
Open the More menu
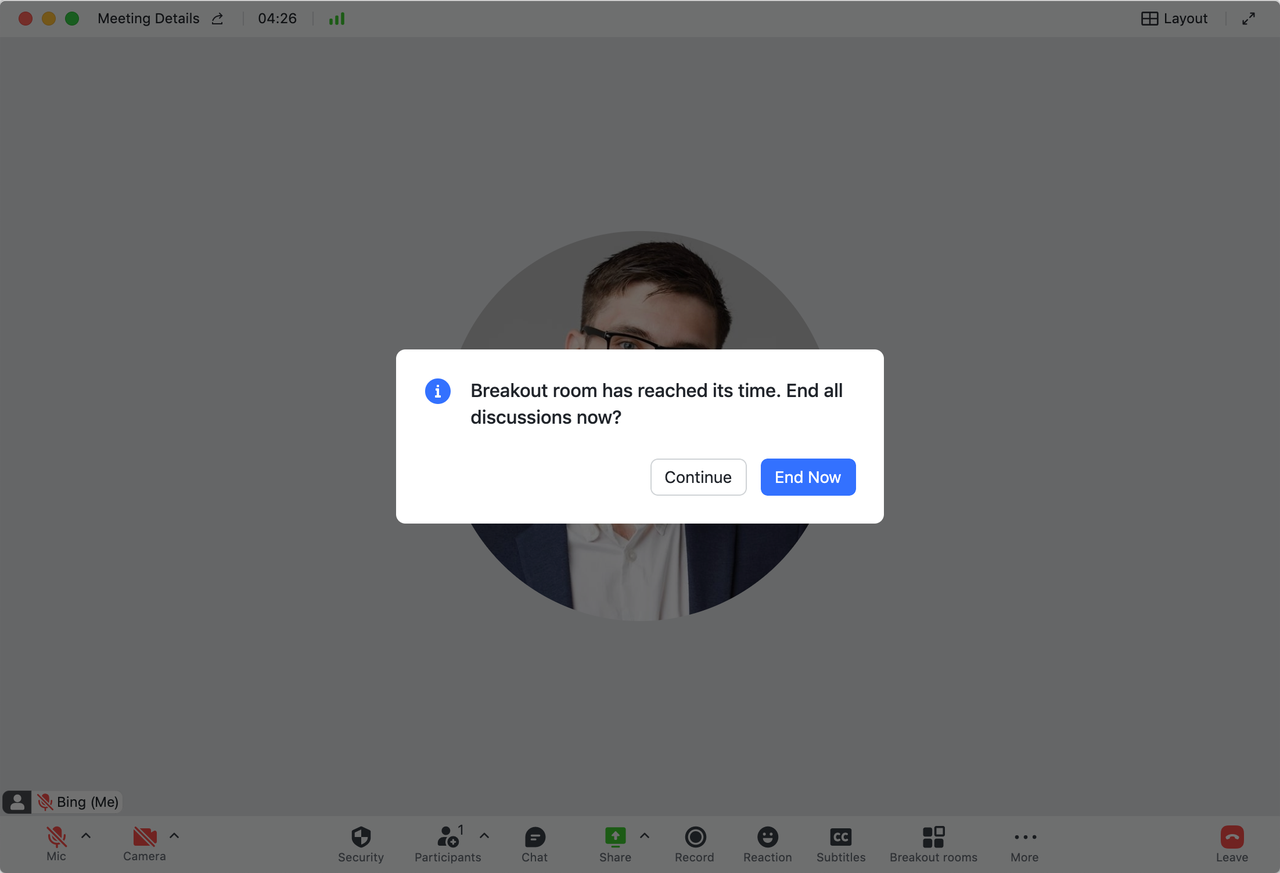[x=1025, y=837]
